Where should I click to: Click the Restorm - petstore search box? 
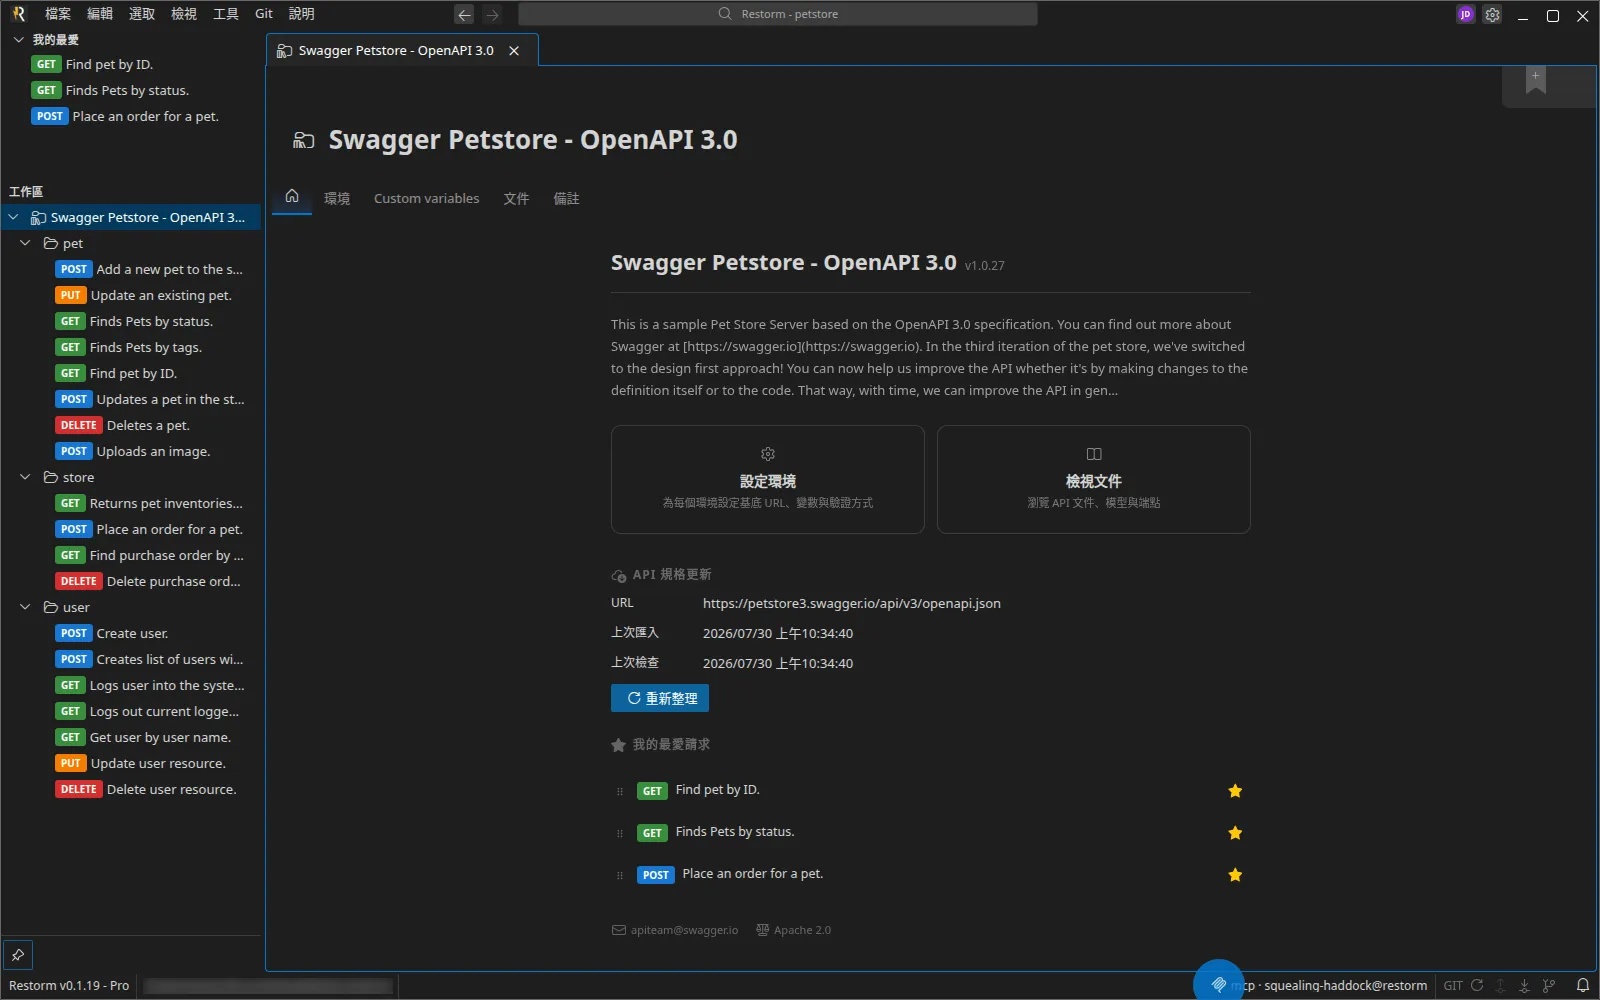pyautogui.click(x=778, y=14)
